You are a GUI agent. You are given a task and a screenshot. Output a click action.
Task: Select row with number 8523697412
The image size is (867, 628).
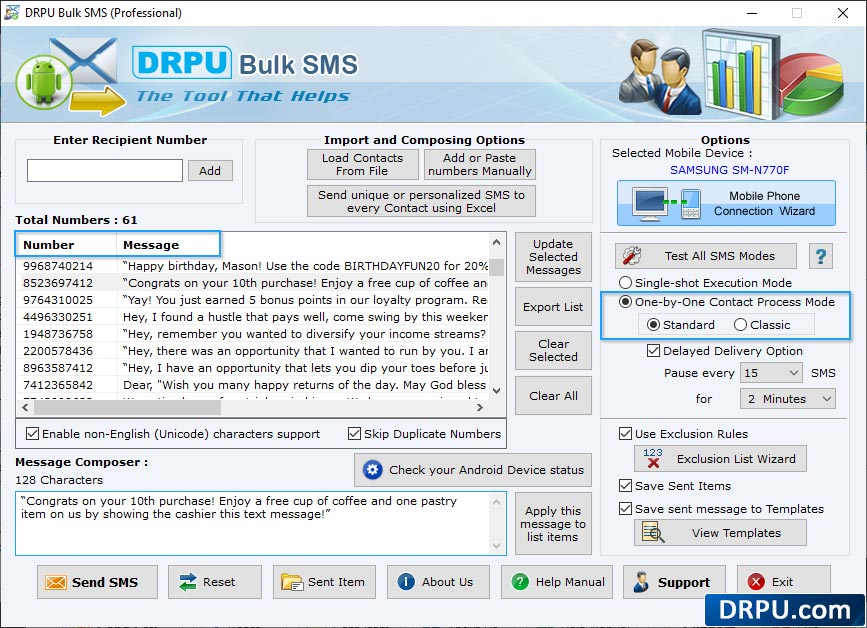(x=253, y=283)
